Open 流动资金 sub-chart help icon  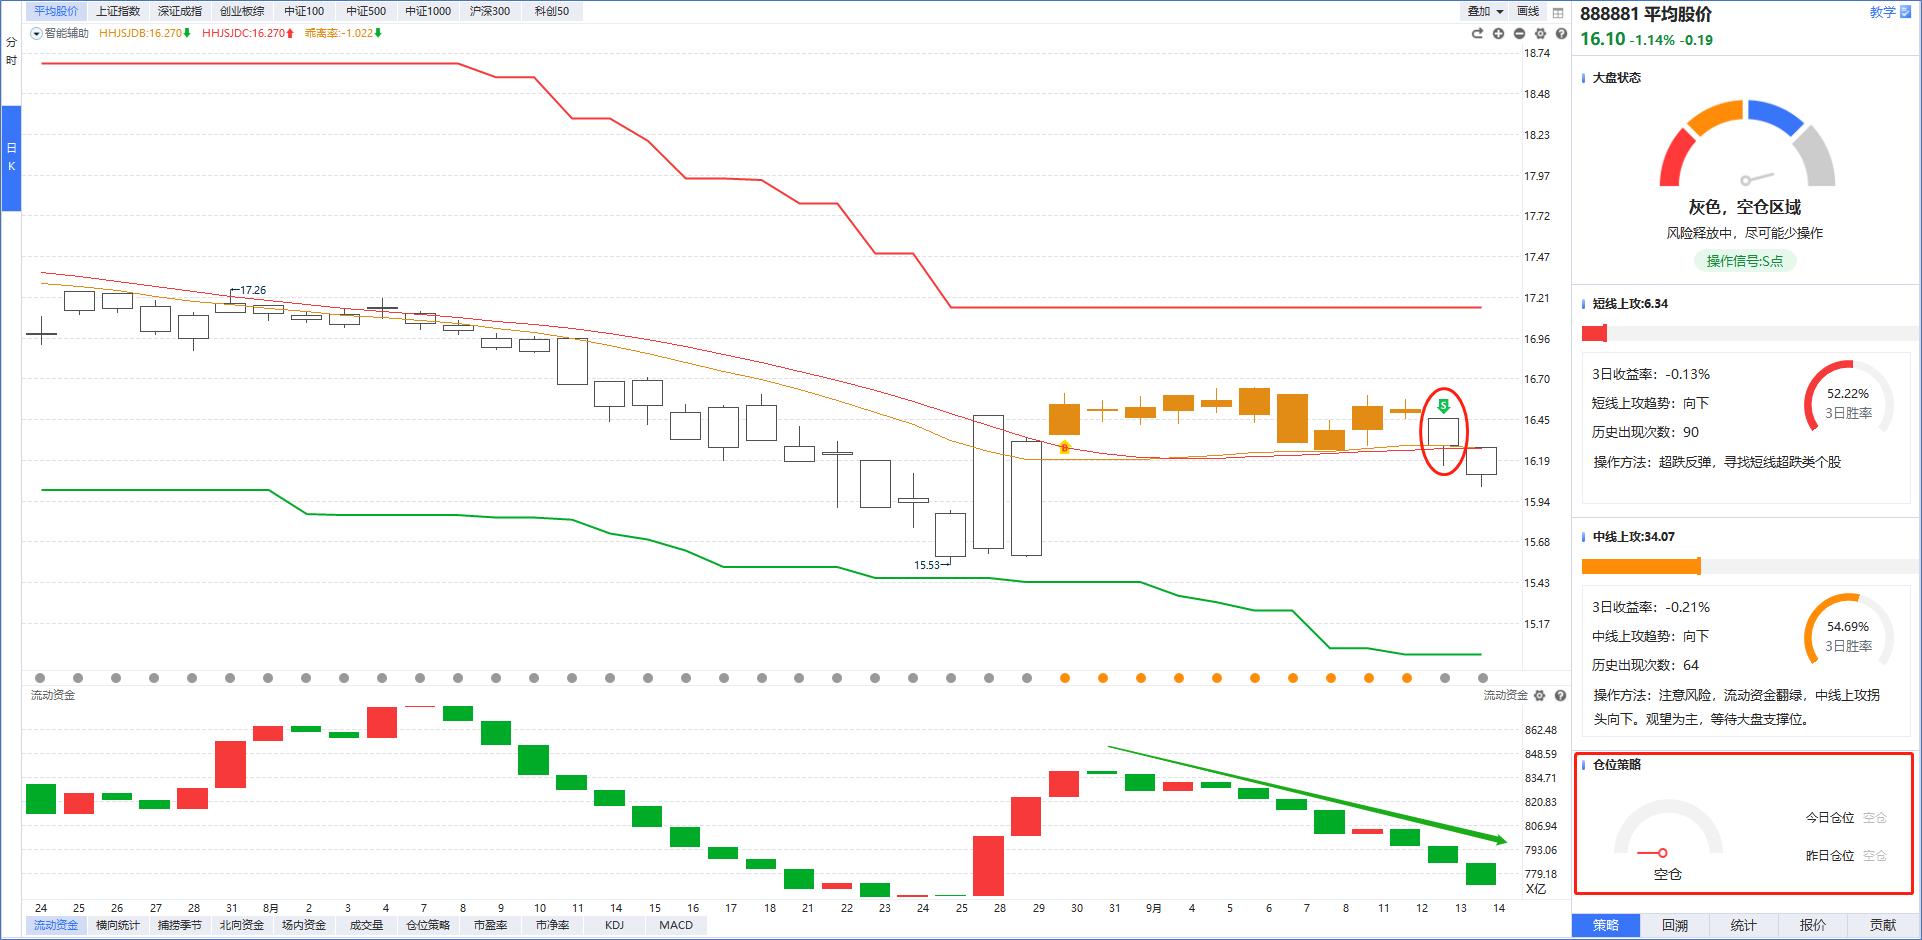(1560, 695)
